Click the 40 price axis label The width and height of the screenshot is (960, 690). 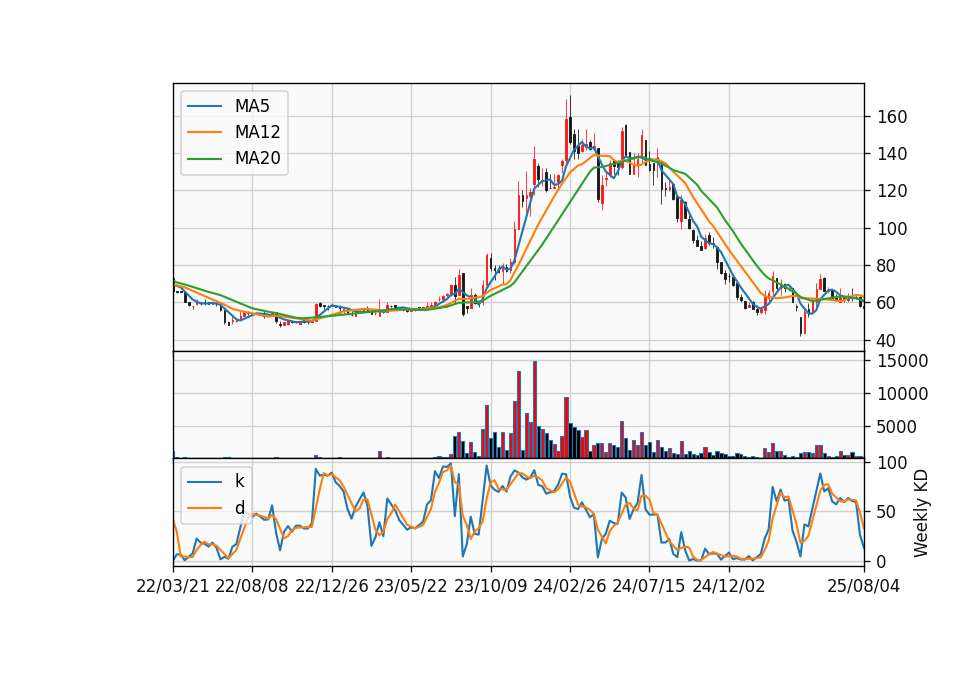pos(887,341)
